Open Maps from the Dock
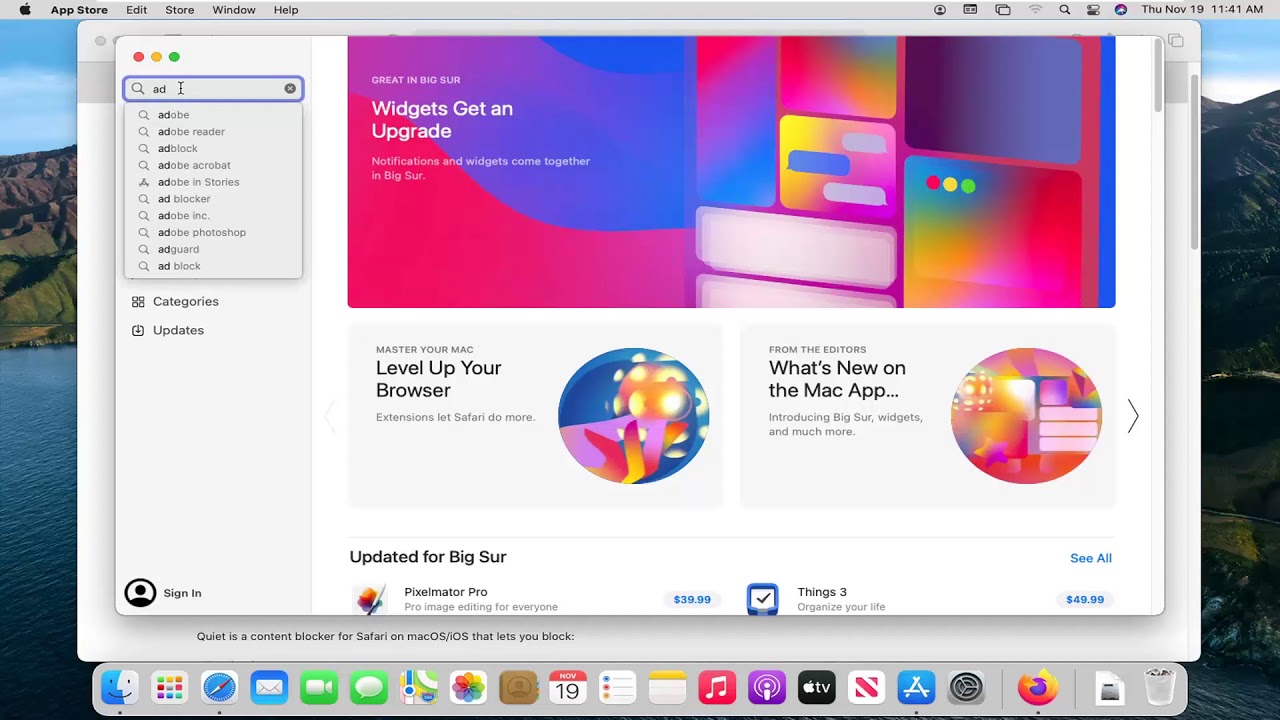This screenshot has height=720, width=1280. click(x=419, y=688)
